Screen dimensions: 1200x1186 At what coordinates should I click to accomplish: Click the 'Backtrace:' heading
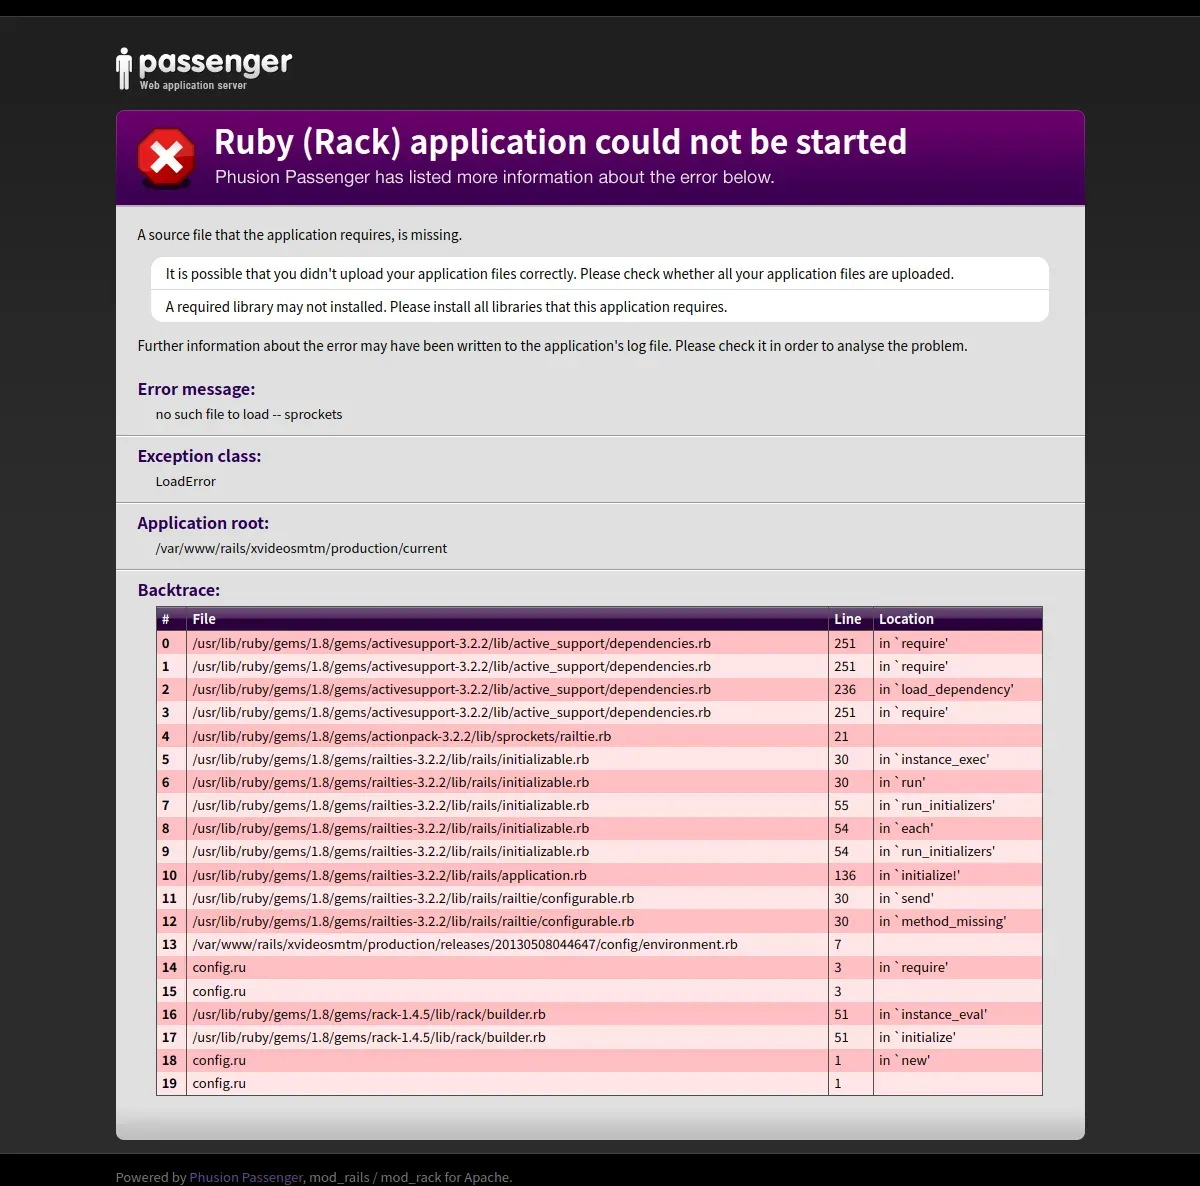click(x=178, y=590)
